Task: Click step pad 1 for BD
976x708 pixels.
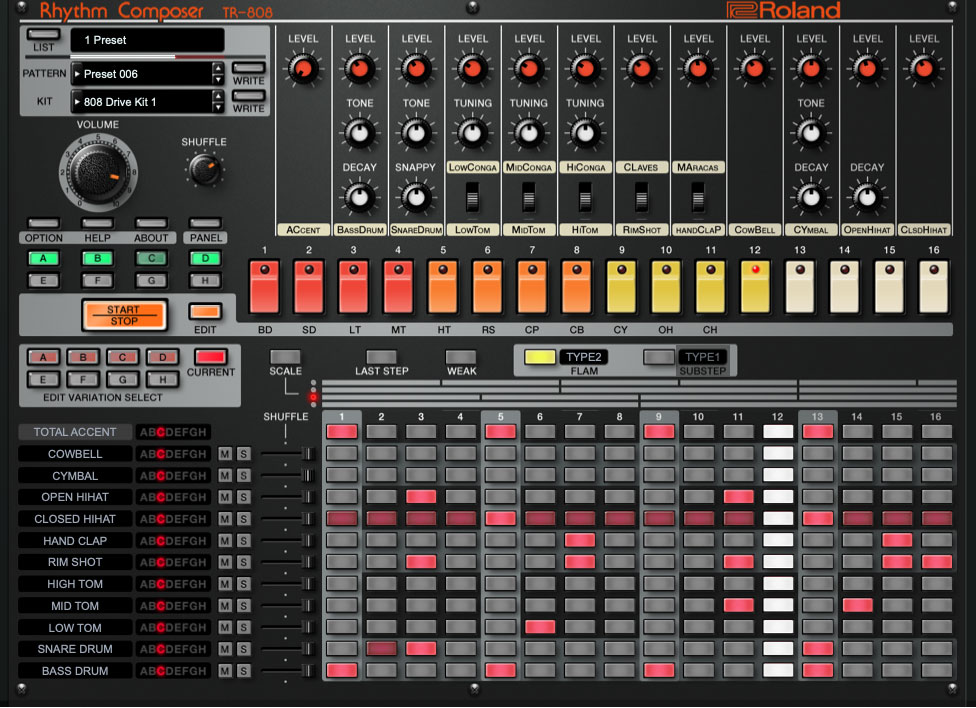Action: 265,287
